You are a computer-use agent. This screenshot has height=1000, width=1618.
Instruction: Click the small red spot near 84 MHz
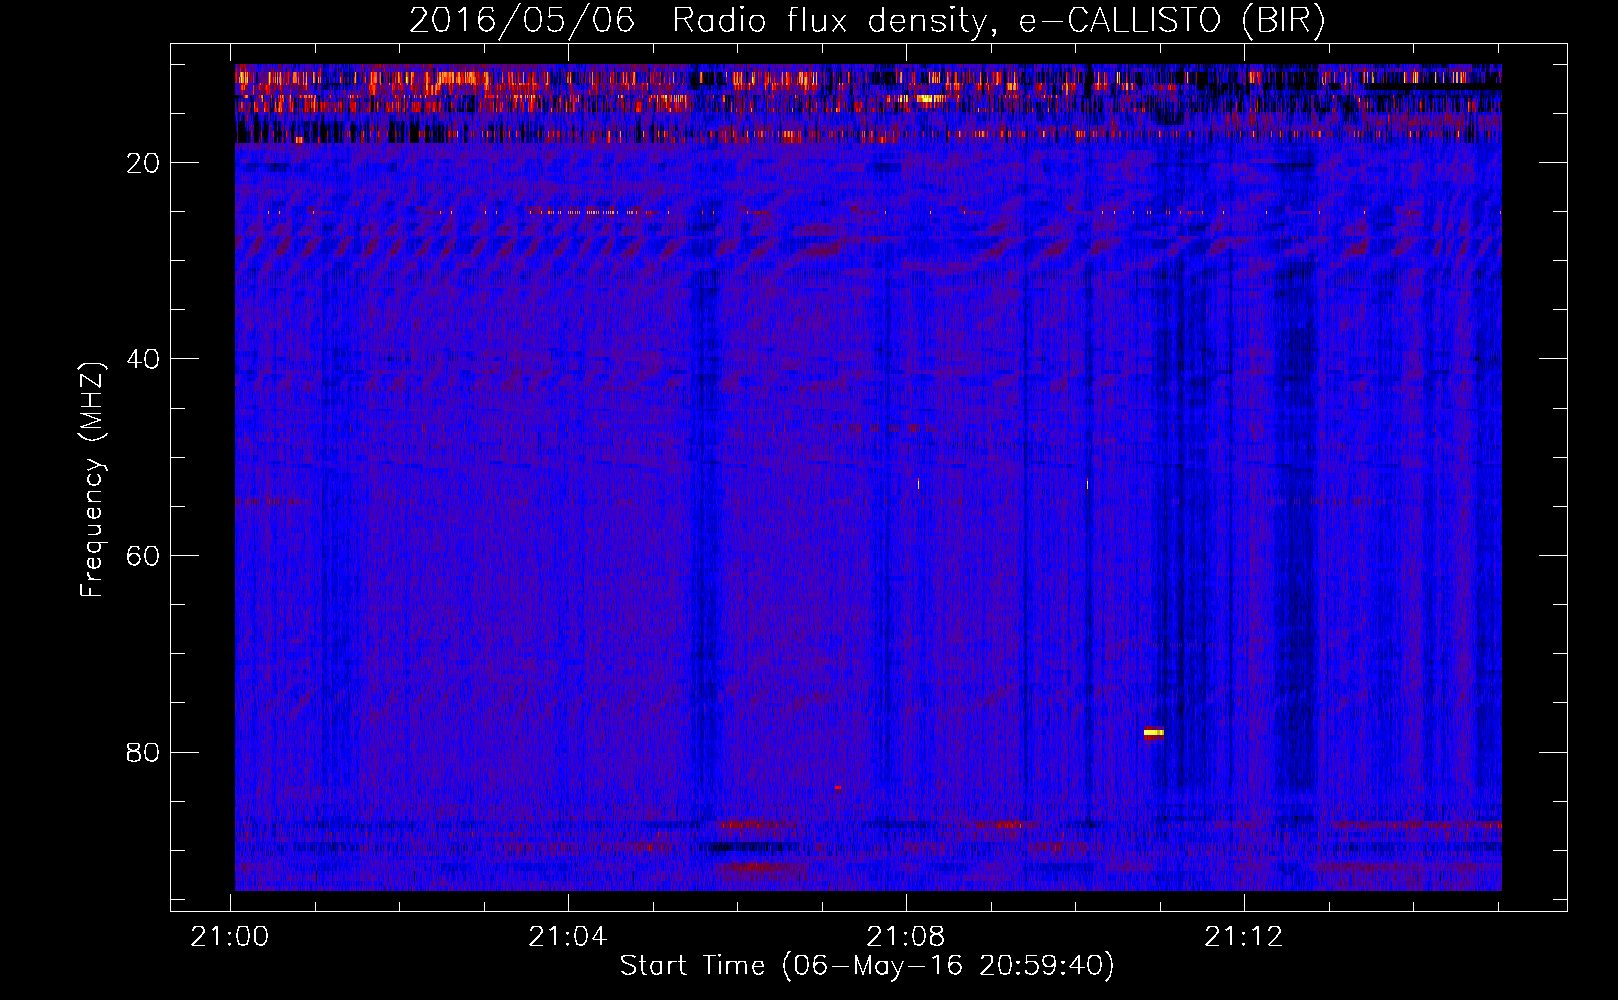pos(838,788)
